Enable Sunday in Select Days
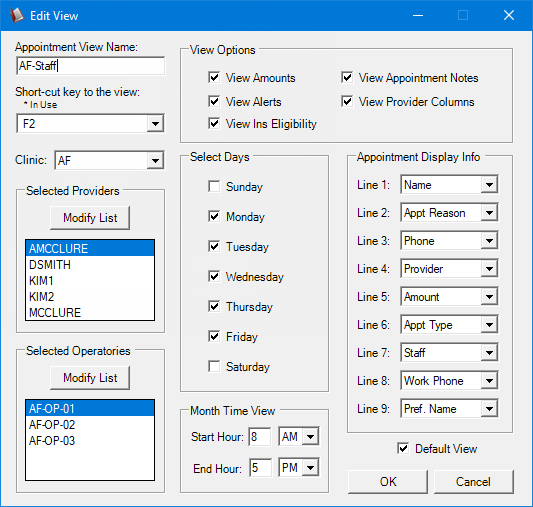Viewport: 533px width, 507px height. click(x=214, y=186)
